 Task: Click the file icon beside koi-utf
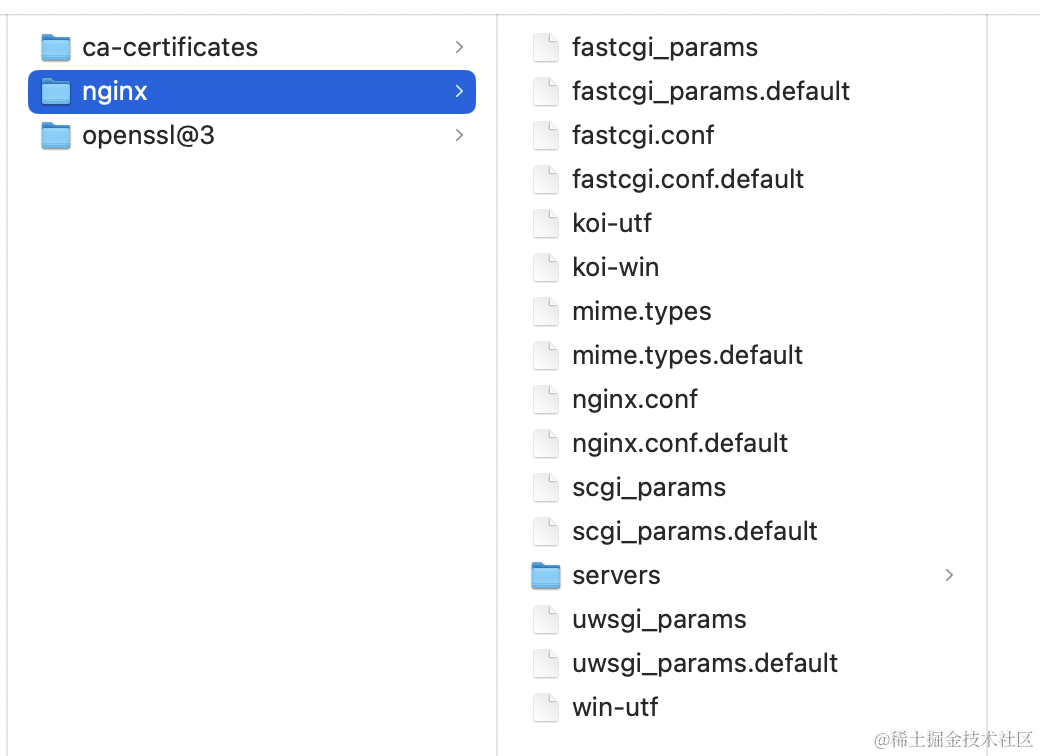(546, 223)
